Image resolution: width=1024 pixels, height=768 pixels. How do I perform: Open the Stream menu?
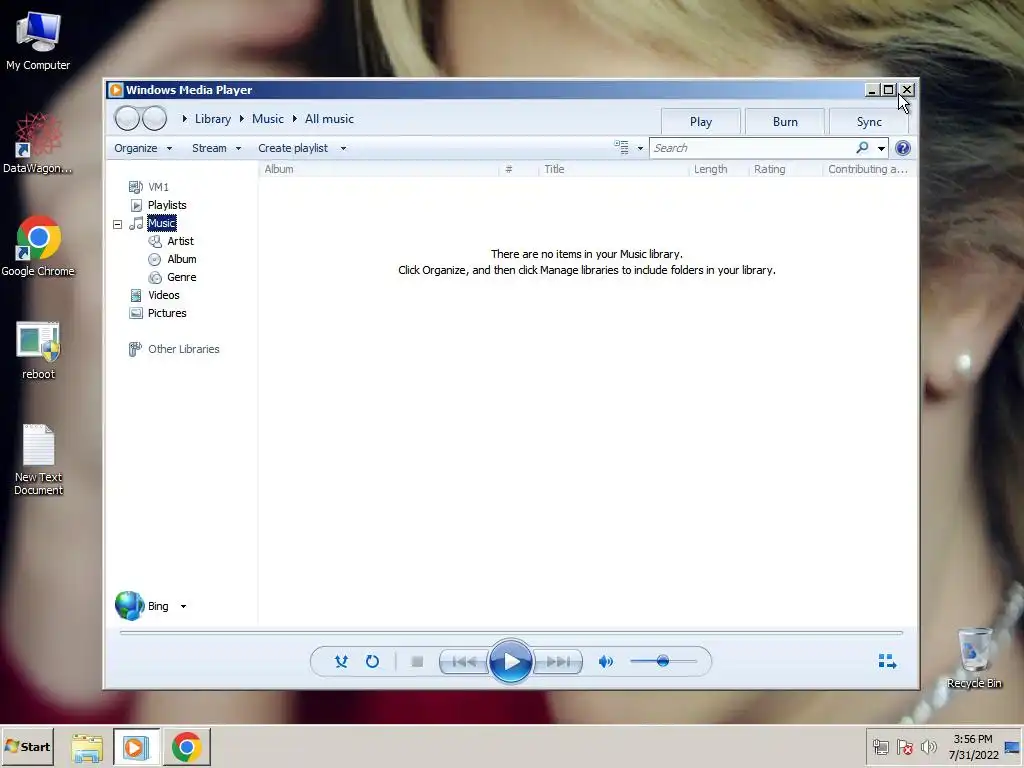click(216, 148)
